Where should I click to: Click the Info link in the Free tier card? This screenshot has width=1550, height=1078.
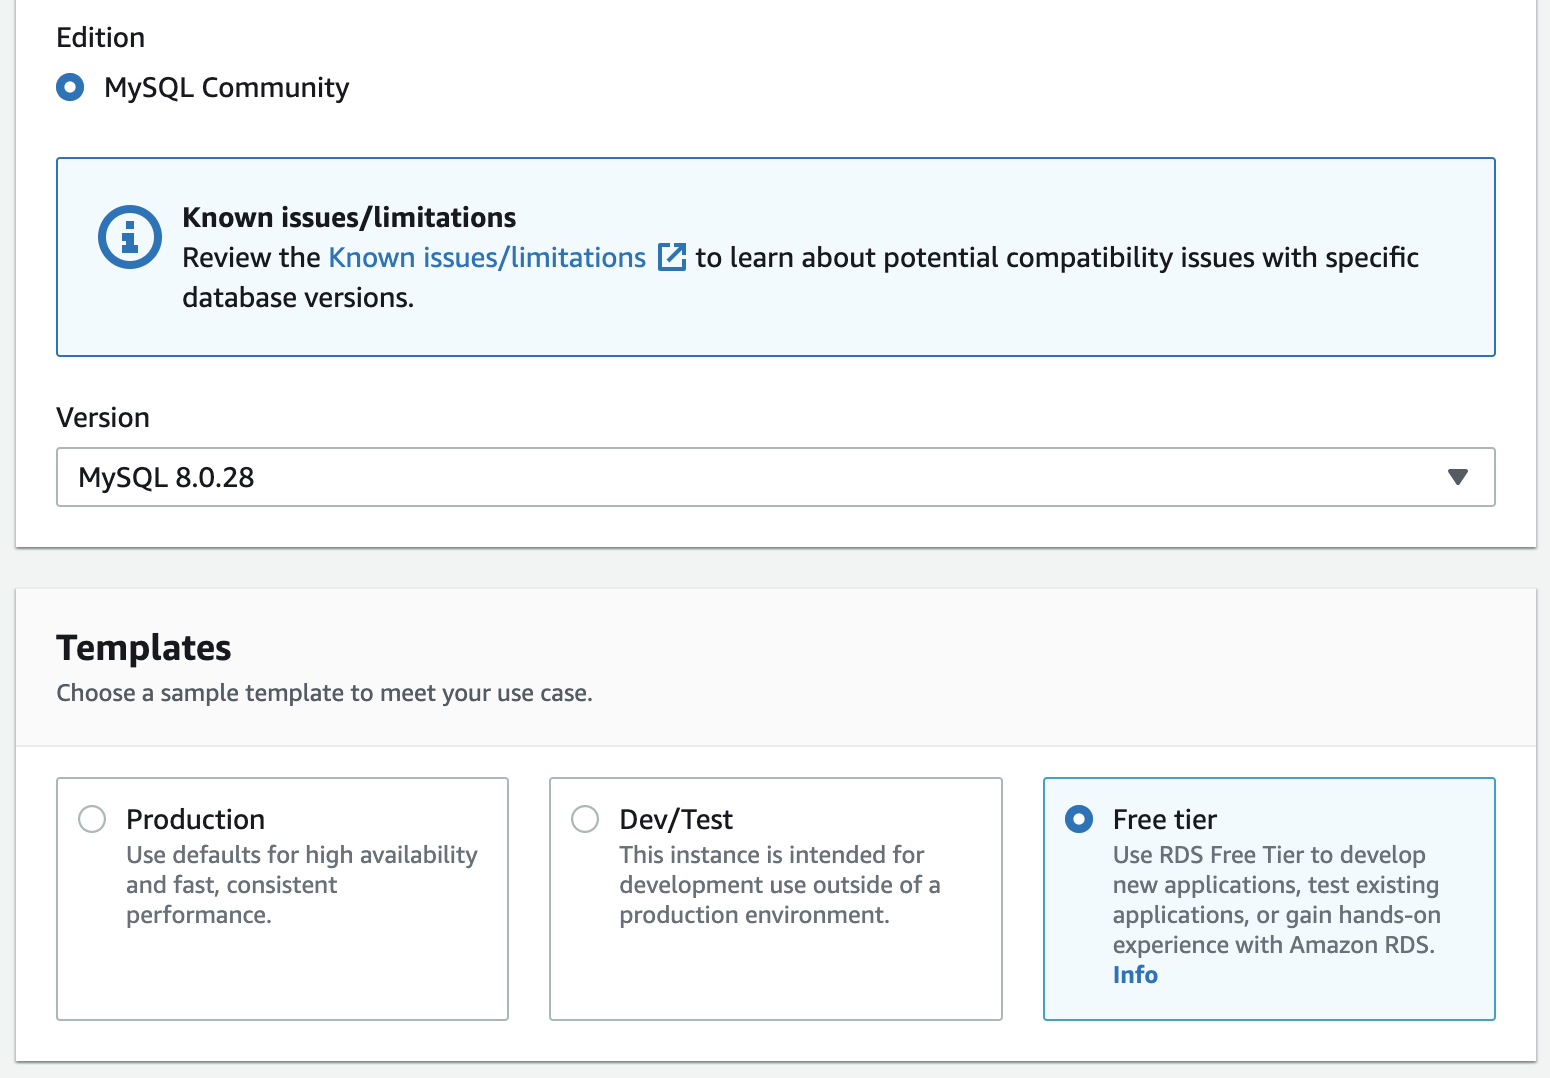[x=1135, y=974]
